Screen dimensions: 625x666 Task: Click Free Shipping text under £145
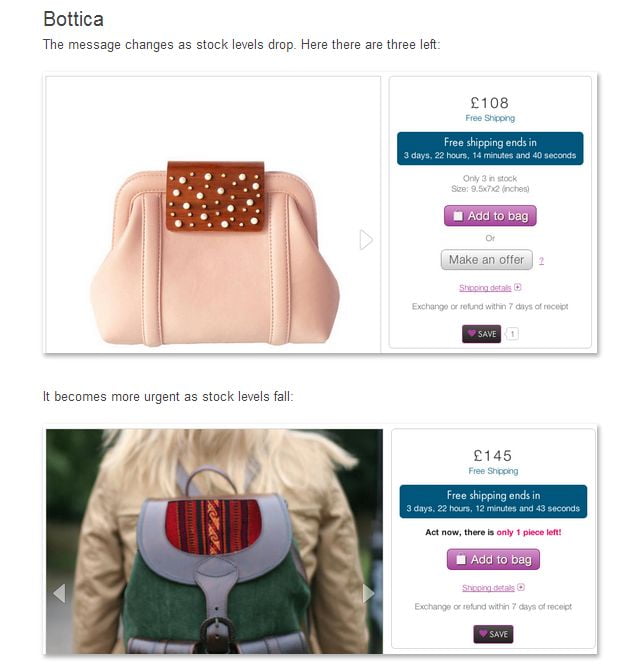click(x=493, y=471)
